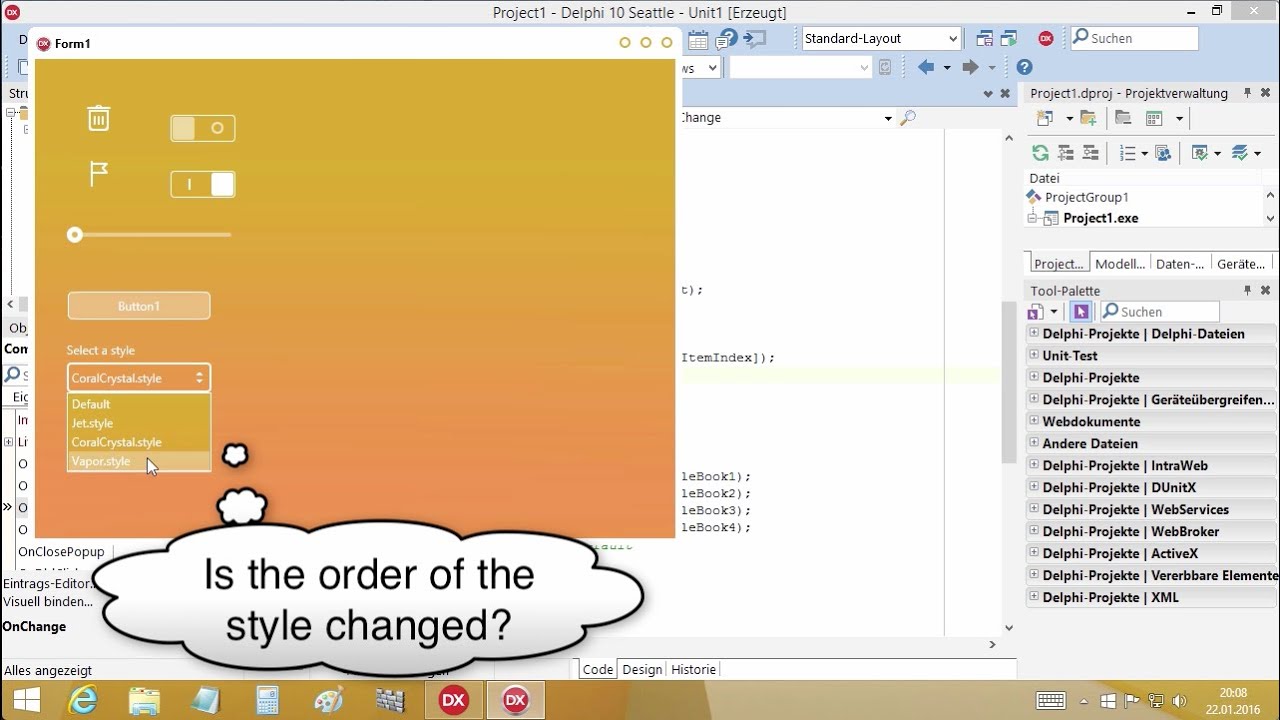Click the Visuell binden... link
This screenshot has width=1280, height=720.
[x=48, y=602]
